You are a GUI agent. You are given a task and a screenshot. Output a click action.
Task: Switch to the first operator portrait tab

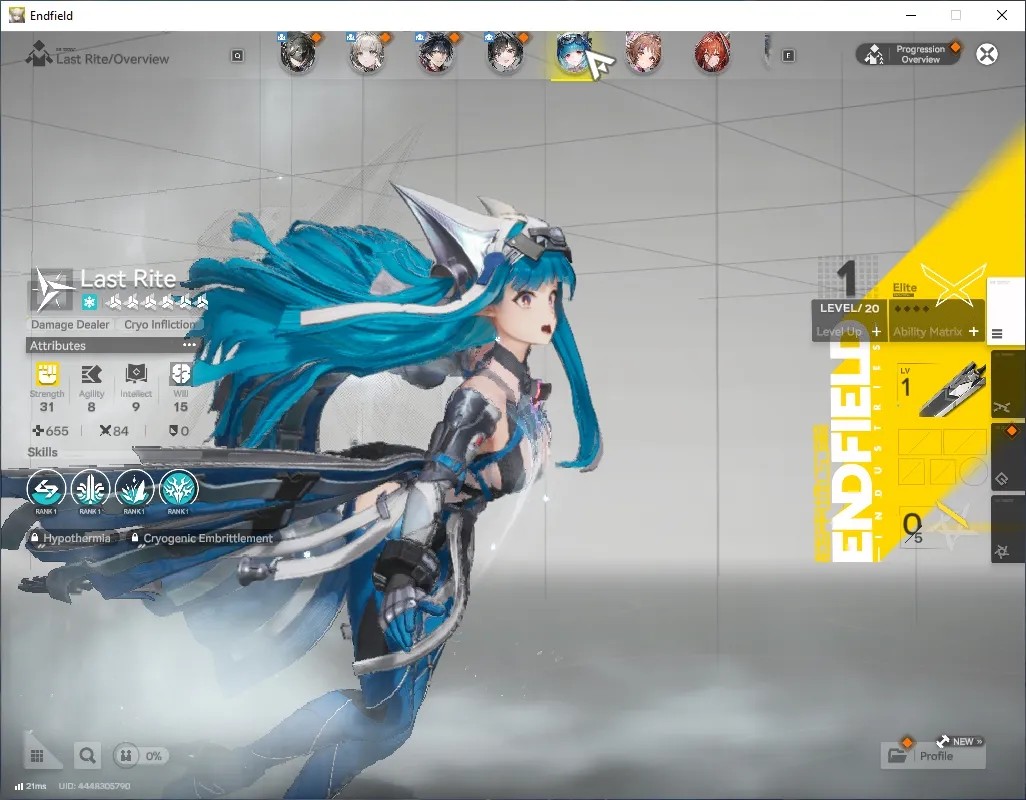tap(298, 54)
